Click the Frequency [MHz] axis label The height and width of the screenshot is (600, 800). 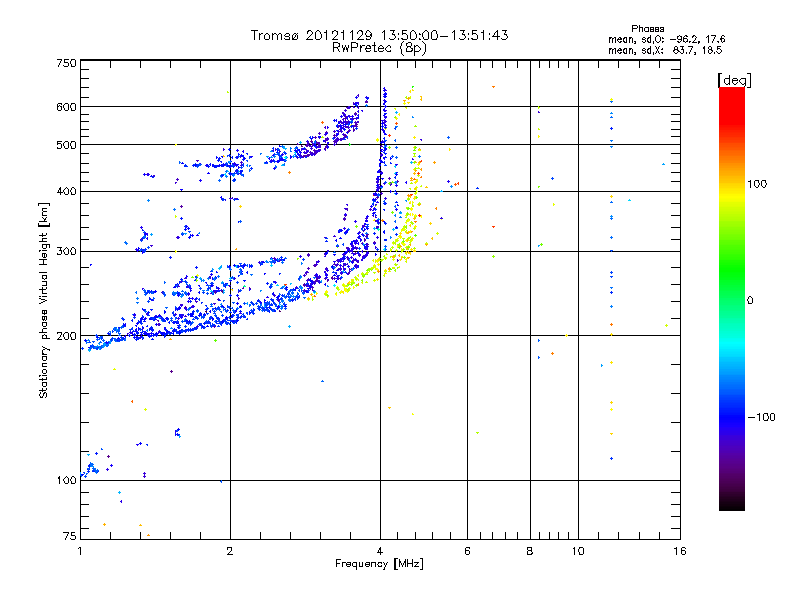pos(379,565)
